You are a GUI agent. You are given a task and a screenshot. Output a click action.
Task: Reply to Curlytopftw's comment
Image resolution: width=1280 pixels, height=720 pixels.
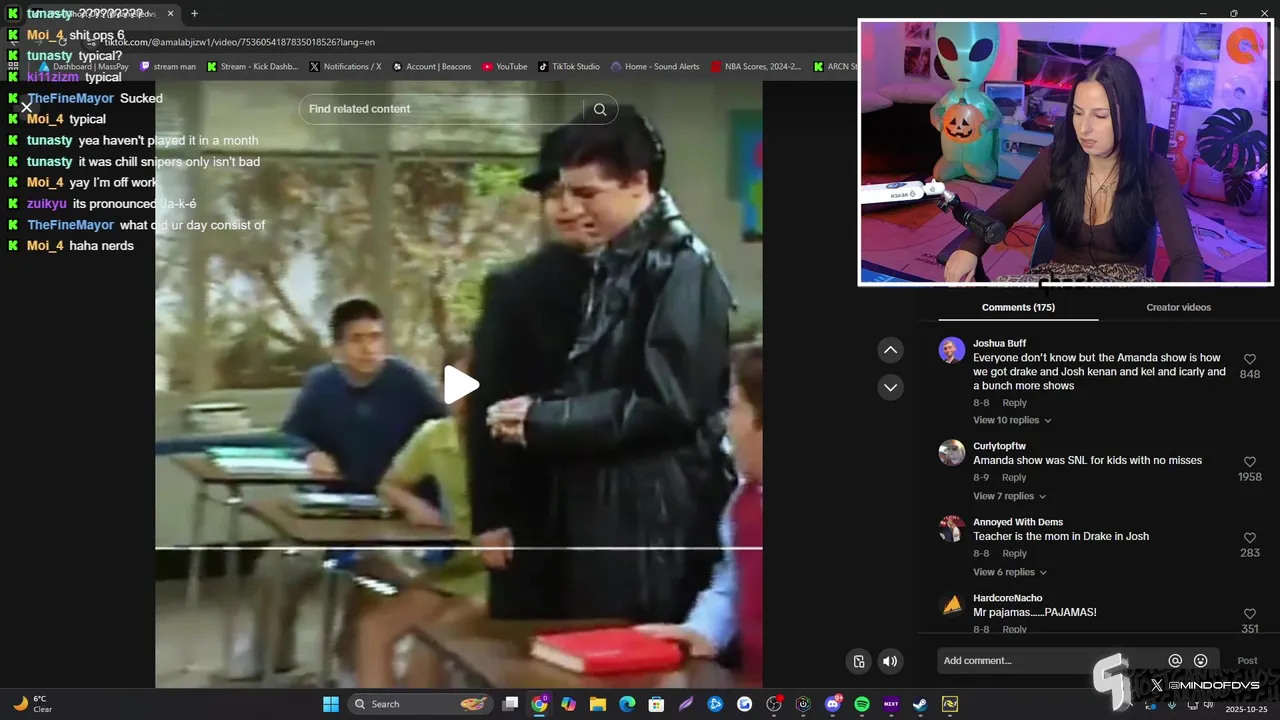1014,478
